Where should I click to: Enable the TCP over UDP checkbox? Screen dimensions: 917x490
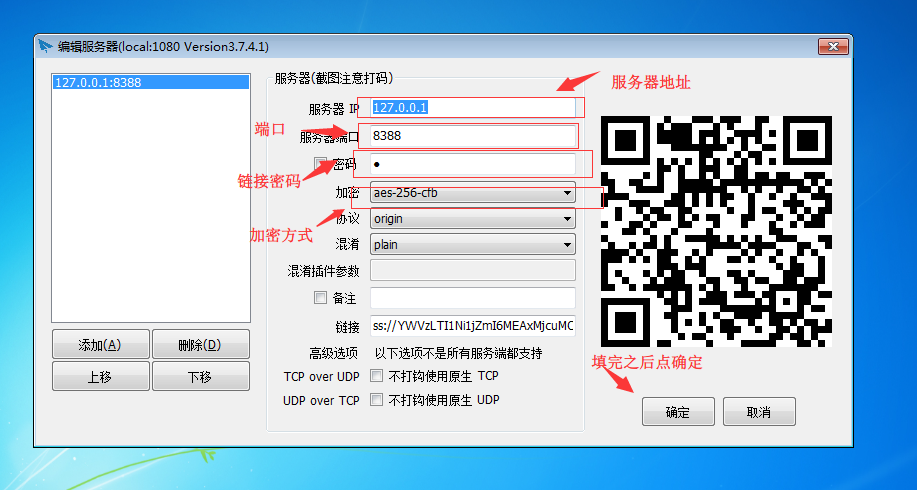(377, 375)
